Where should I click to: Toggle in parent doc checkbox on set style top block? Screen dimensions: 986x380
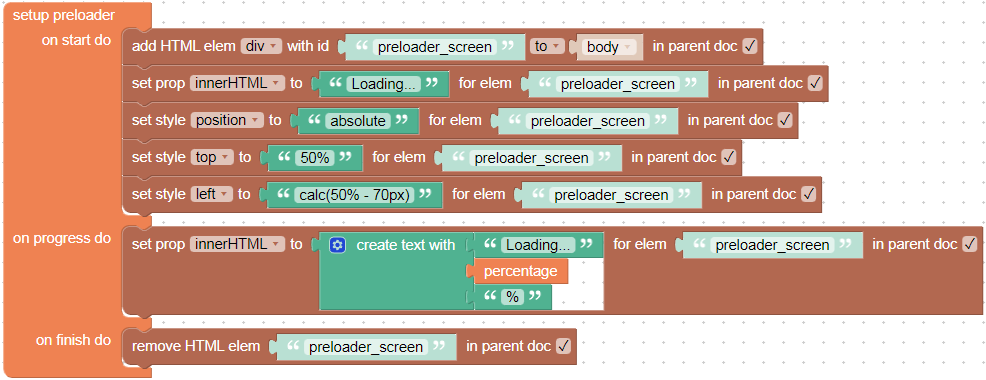coord(729,157)
